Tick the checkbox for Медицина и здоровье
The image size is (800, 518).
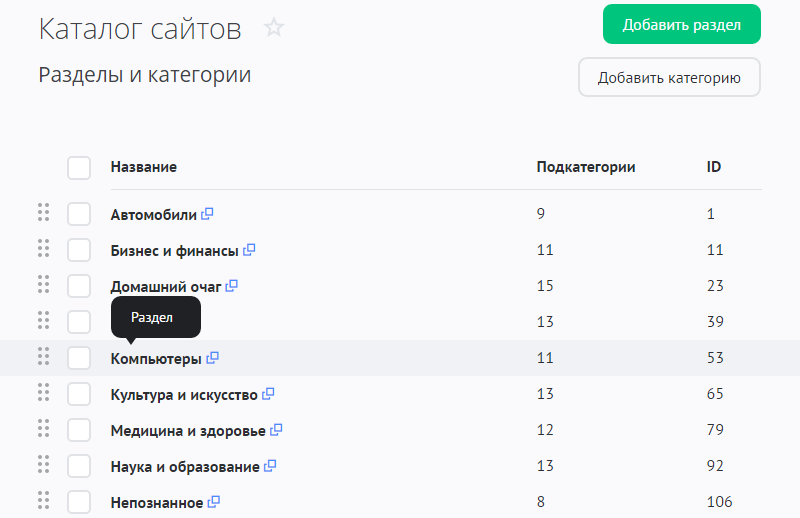79,430
